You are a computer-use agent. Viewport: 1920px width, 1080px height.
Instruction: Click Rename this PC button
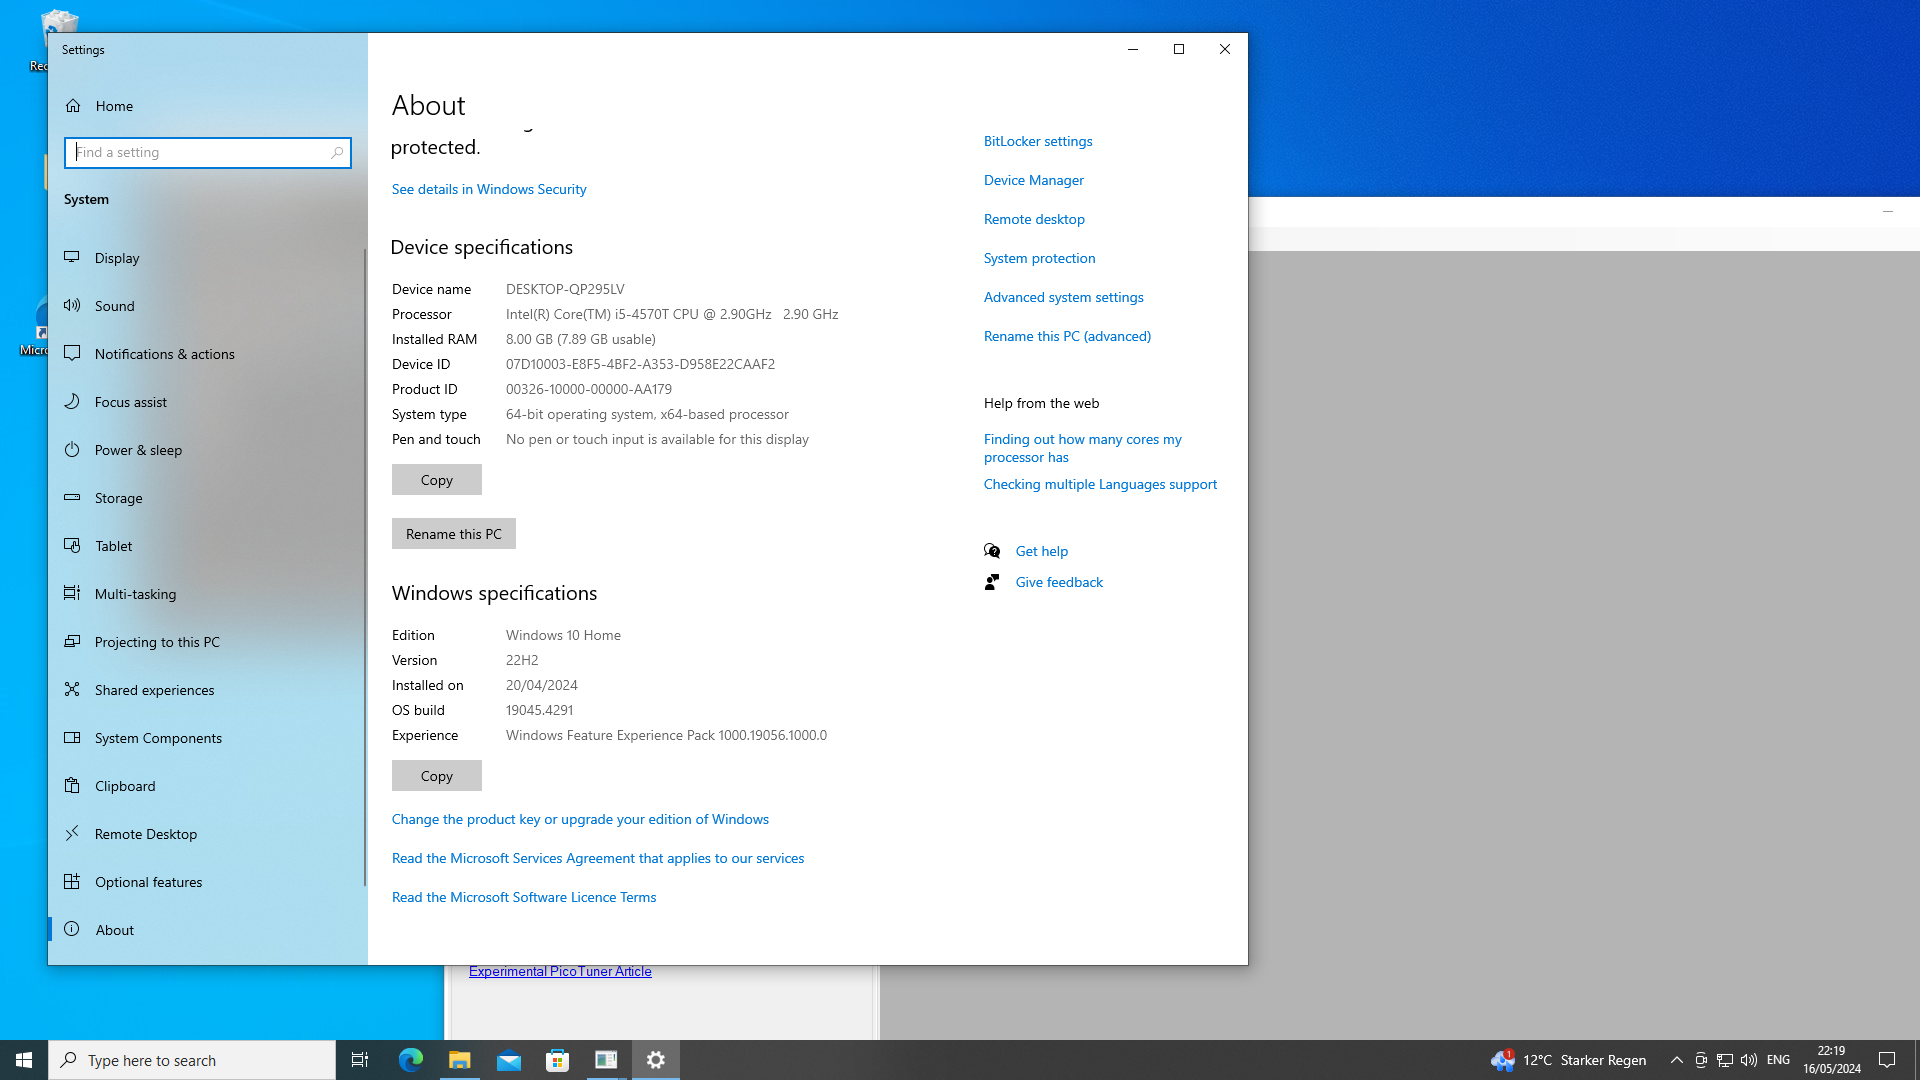(453, 534)
